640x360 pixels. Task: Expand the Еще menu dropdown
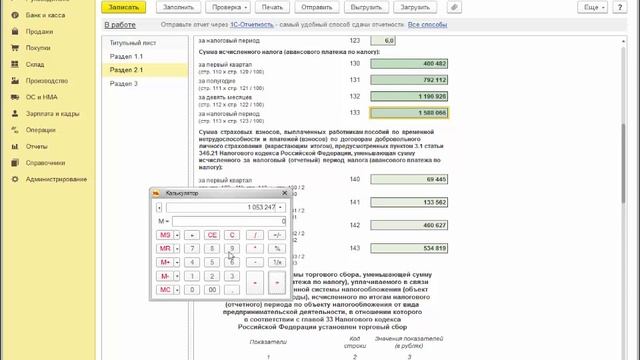592,7
